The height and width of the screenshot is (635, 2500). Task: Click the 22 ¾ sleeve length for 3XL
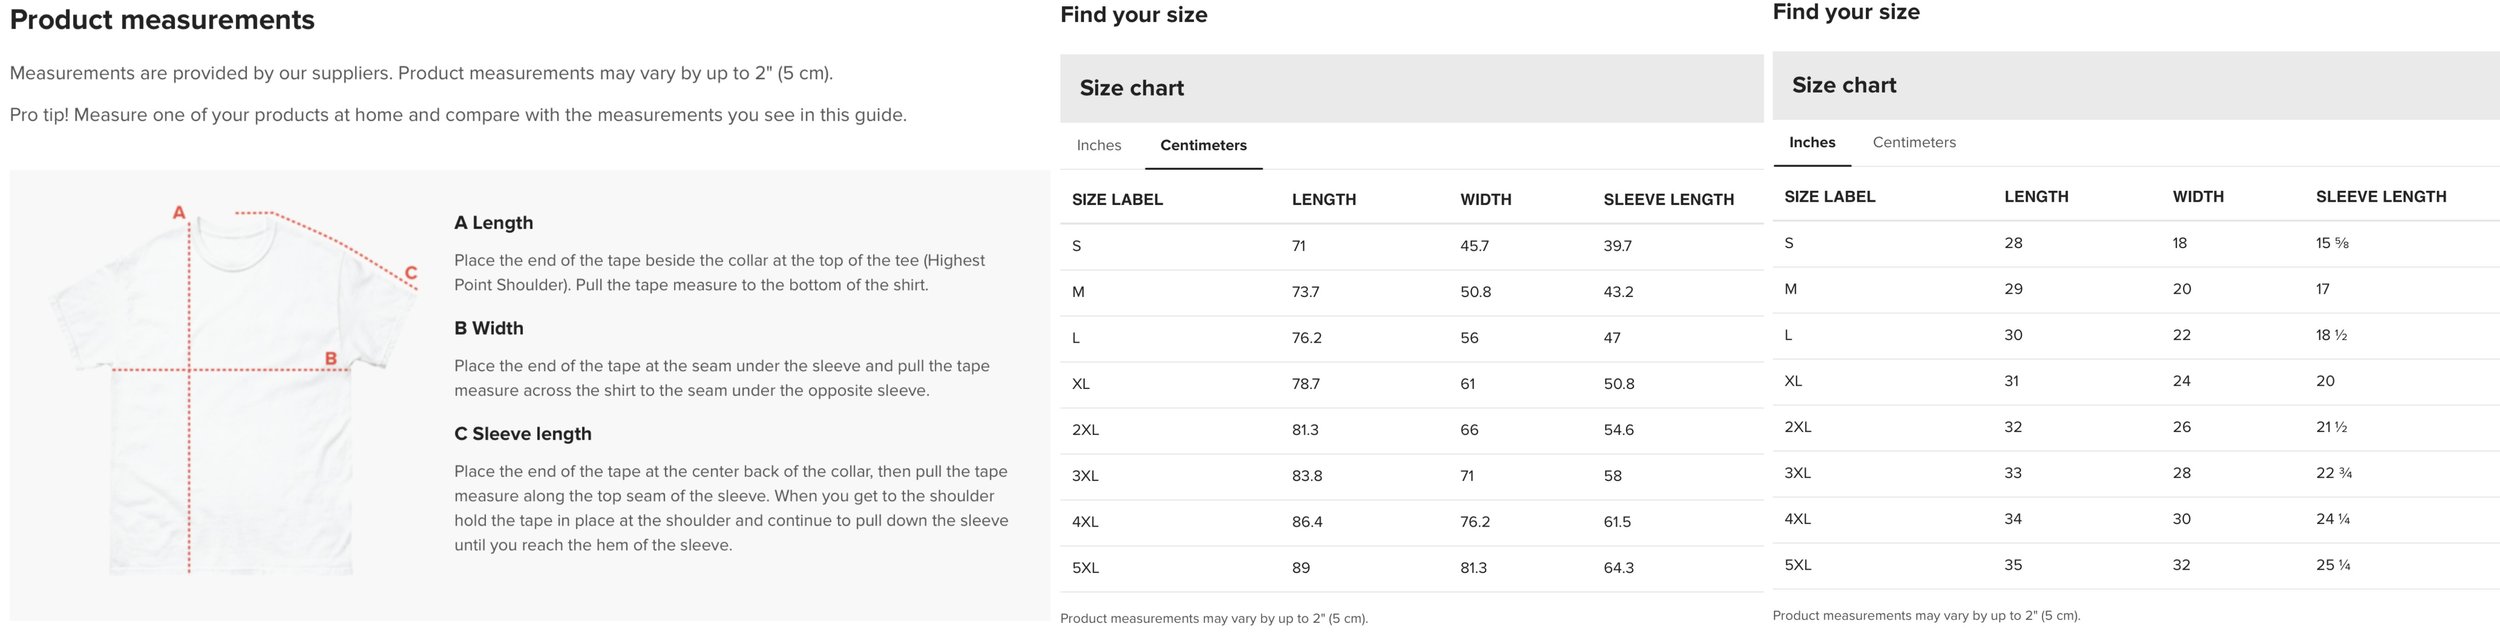pos(2333,473)
